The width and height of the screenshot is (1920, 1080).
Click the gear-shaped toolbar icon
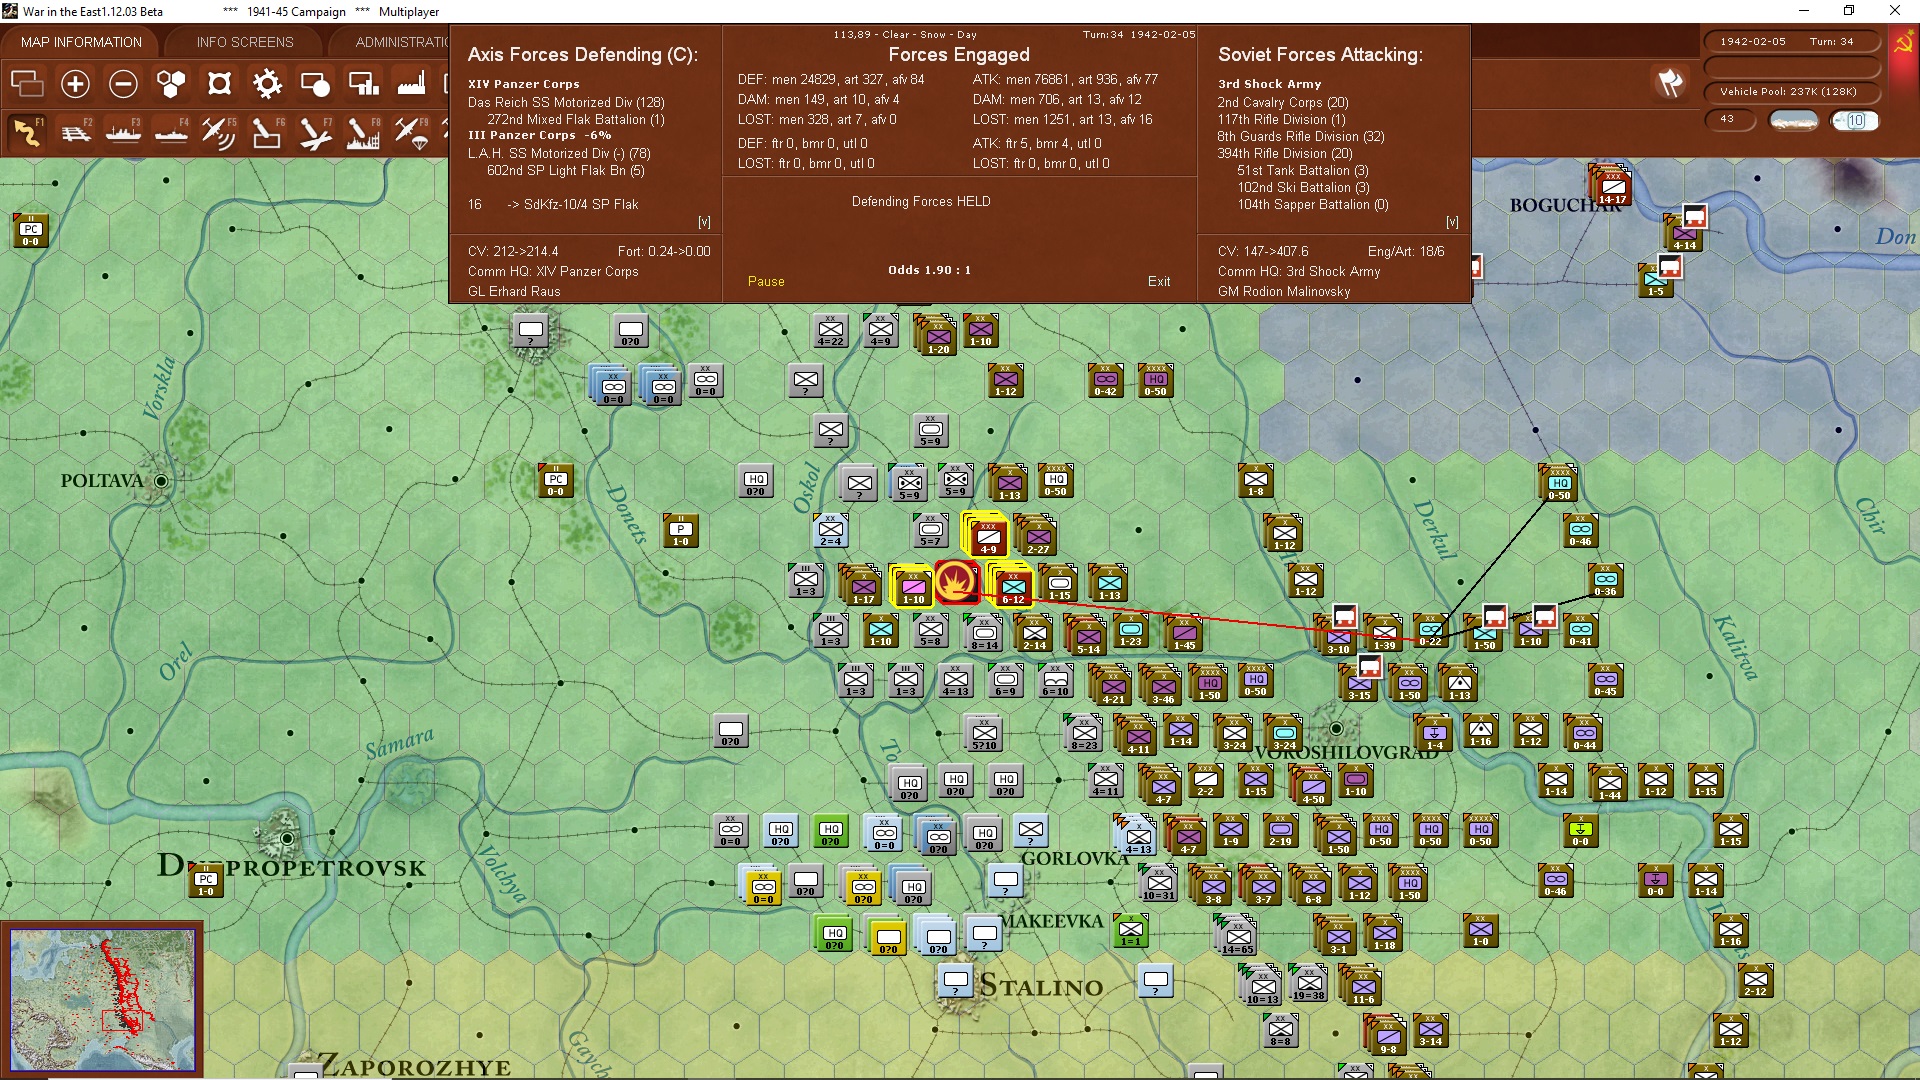coord(267,84)
